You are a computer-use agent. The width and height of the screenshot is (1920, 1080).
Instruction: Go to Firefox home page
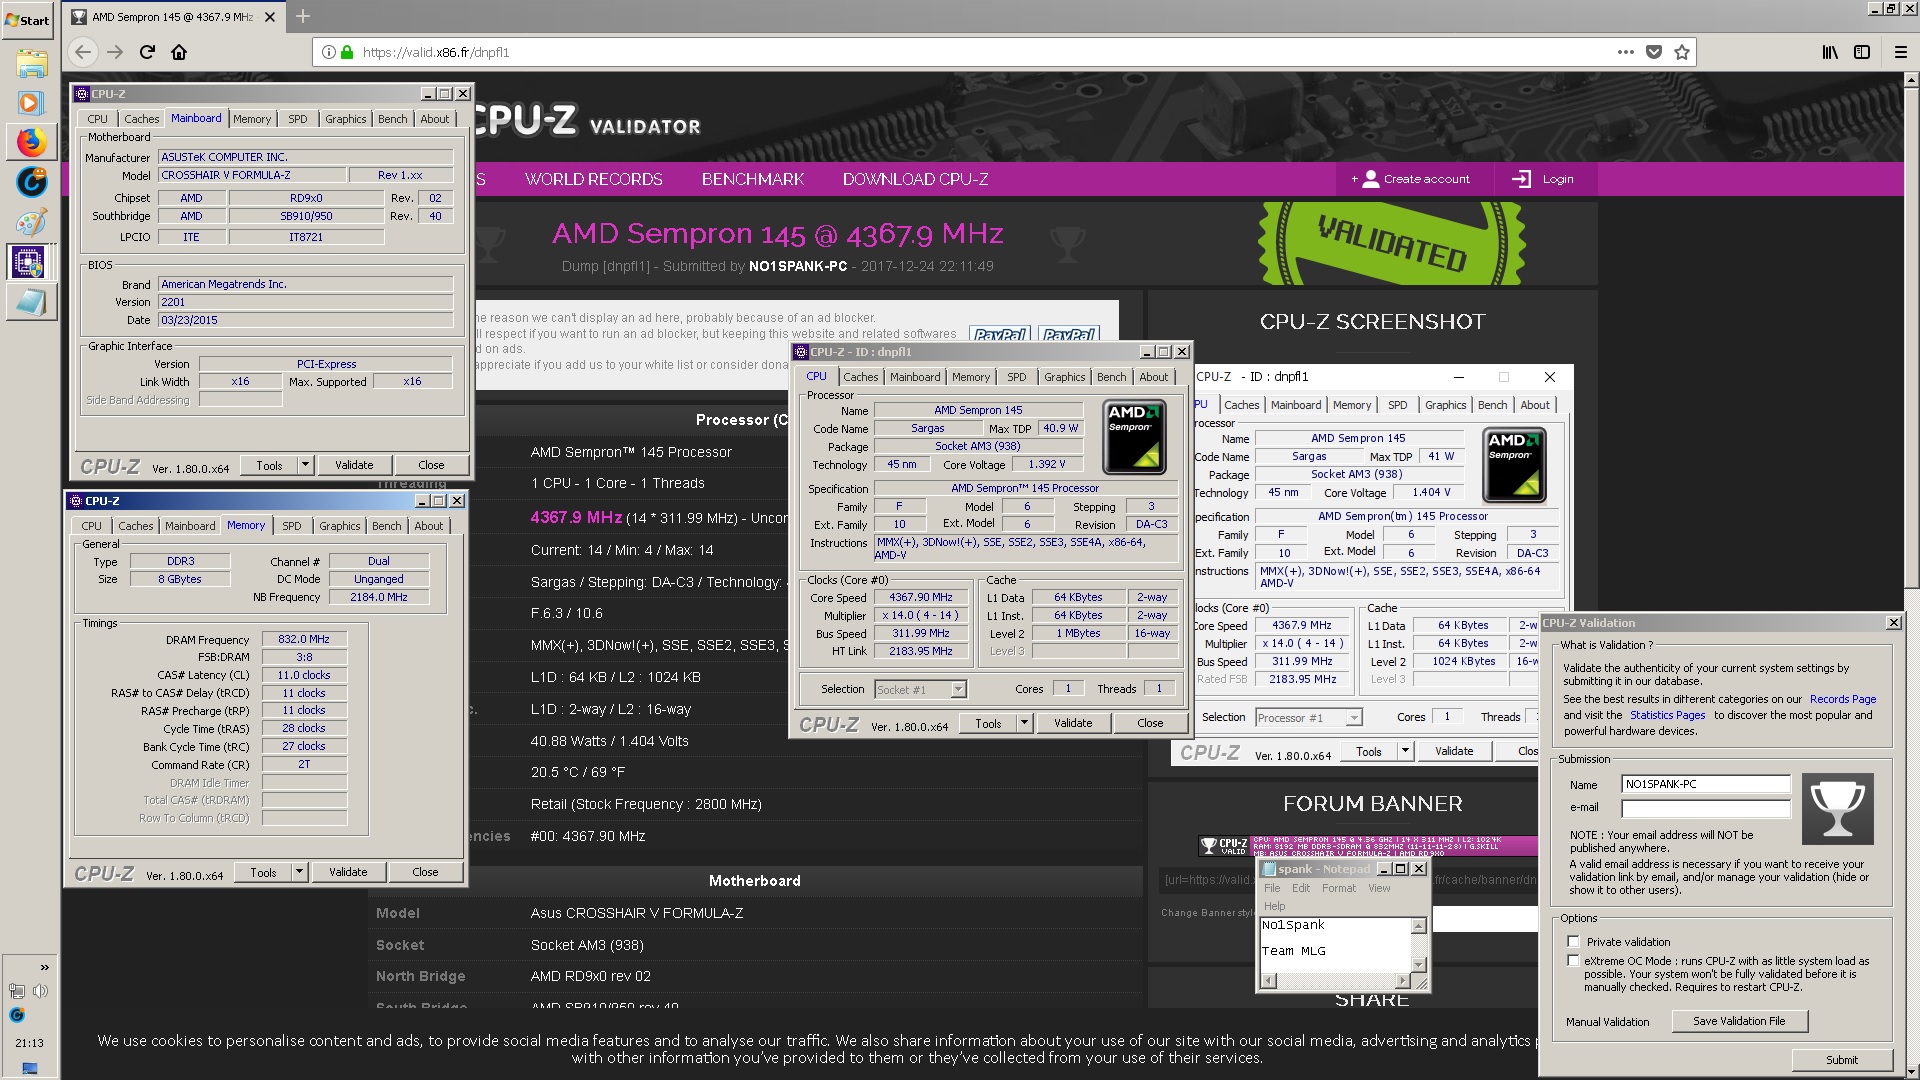[x=179, y=52]
